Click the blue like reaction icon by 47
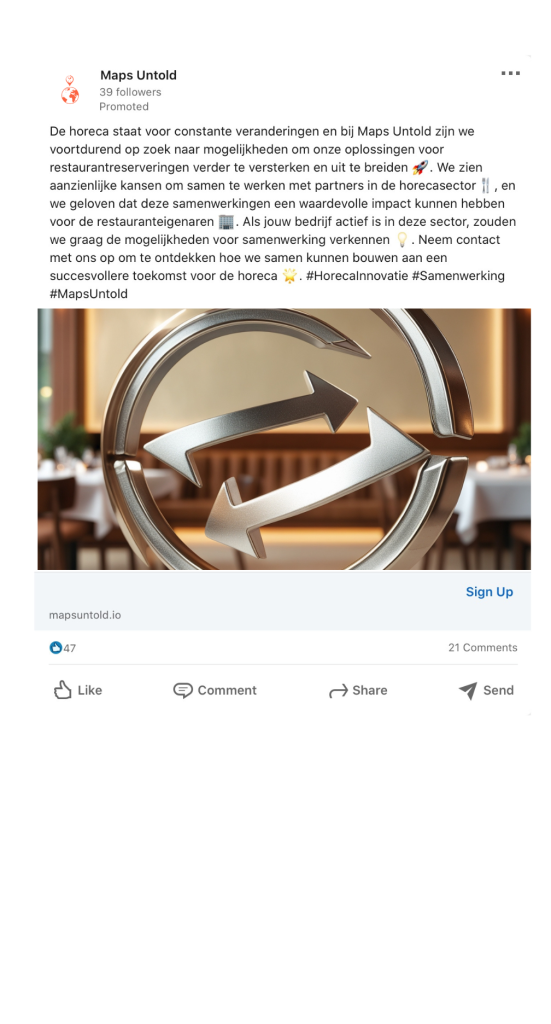Viewport: 551px width, 1024px height. [55, 648]
